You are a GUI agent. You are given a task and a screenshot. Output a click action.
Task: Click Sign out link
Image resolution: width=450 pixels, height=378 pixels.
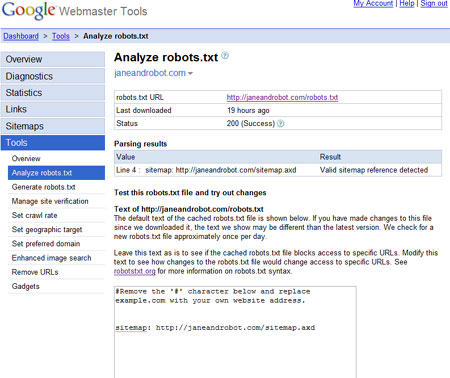(x=434, y=4)
